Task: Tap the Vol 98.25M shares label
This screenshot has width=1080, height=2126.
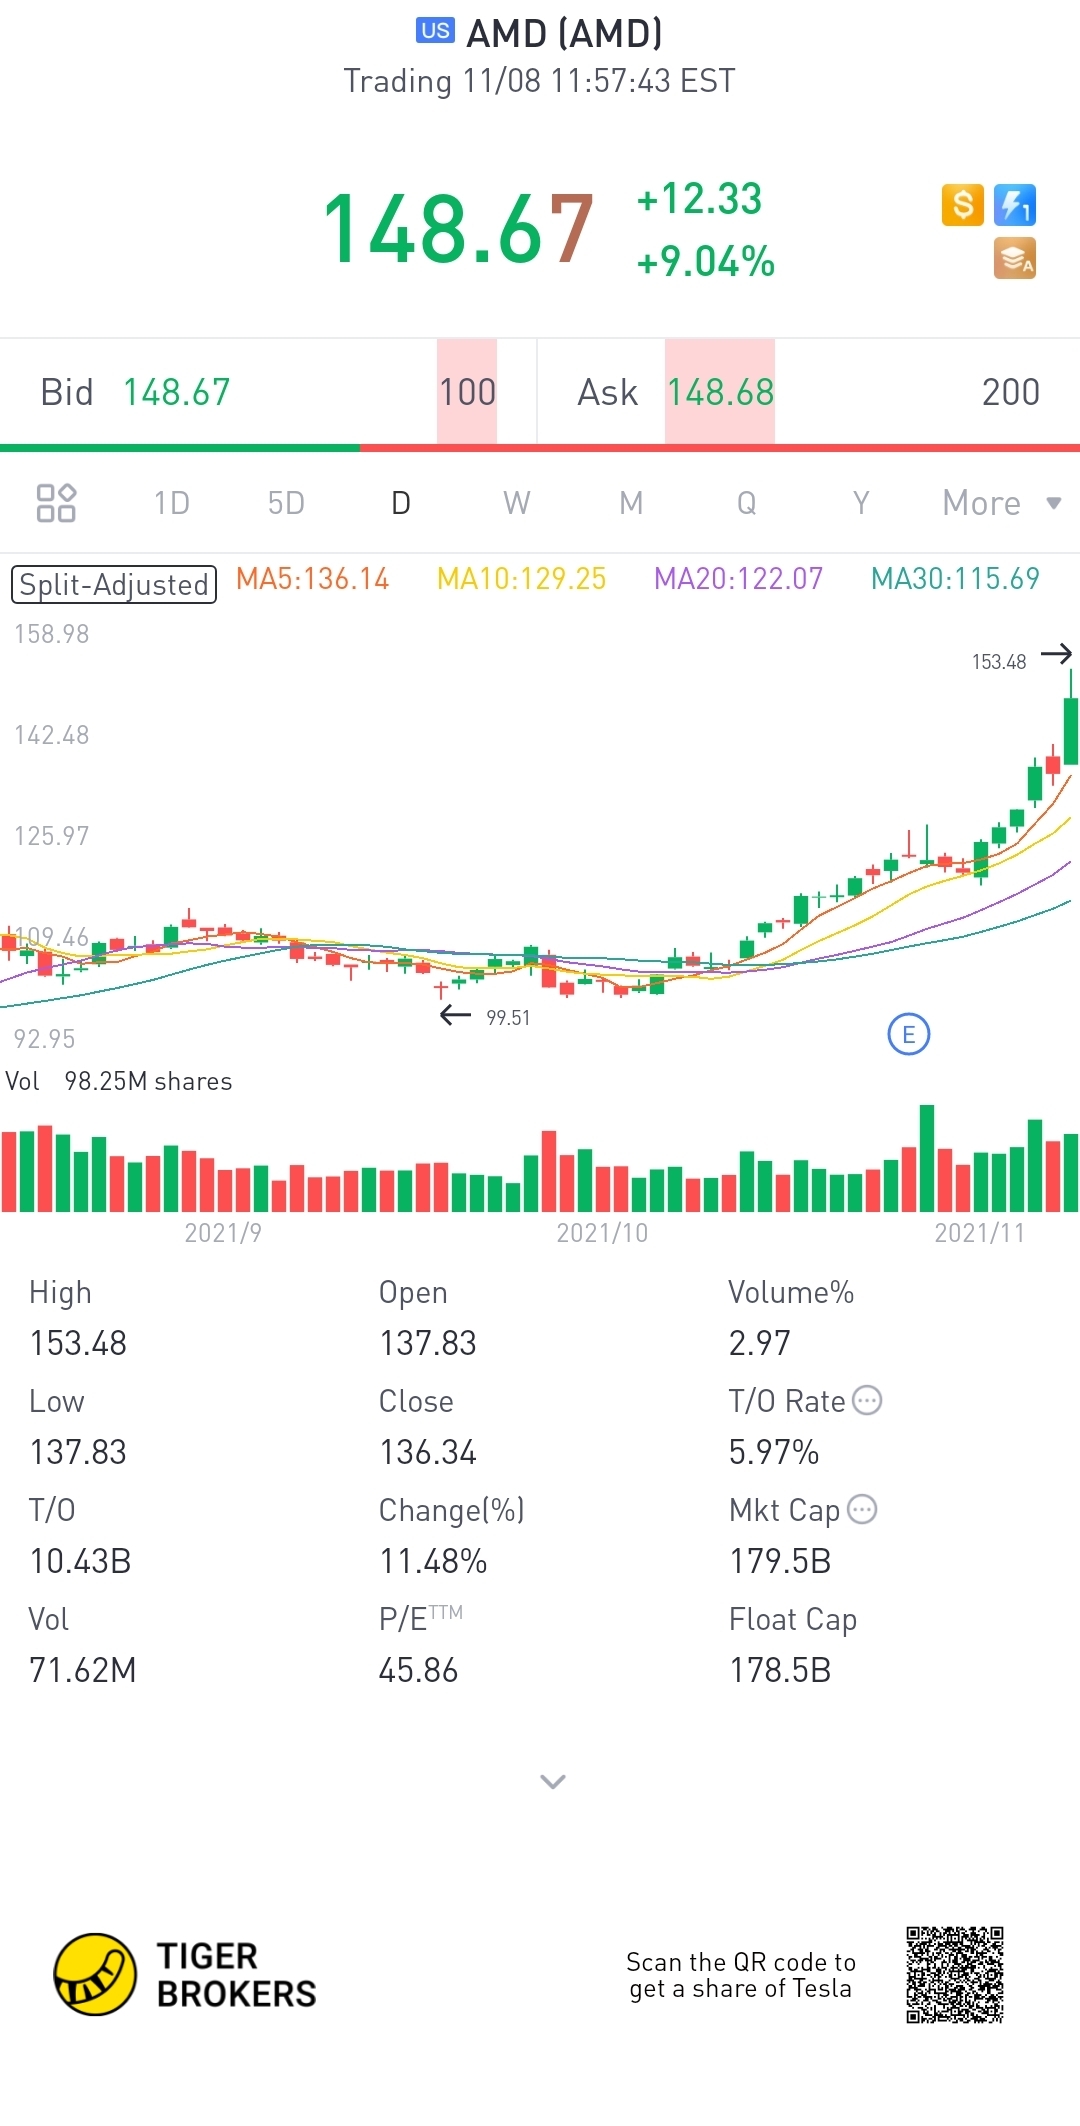Action: tap(119, 1081)
